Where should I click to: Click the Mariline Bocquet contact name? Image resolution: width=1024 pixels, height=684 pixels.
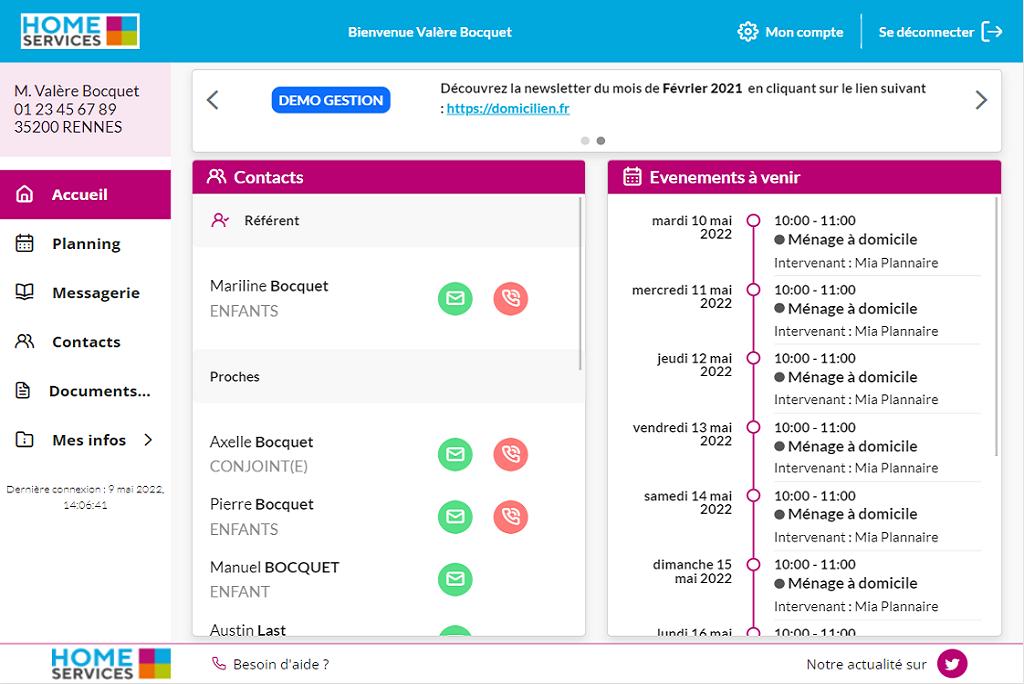coord(269,286)
